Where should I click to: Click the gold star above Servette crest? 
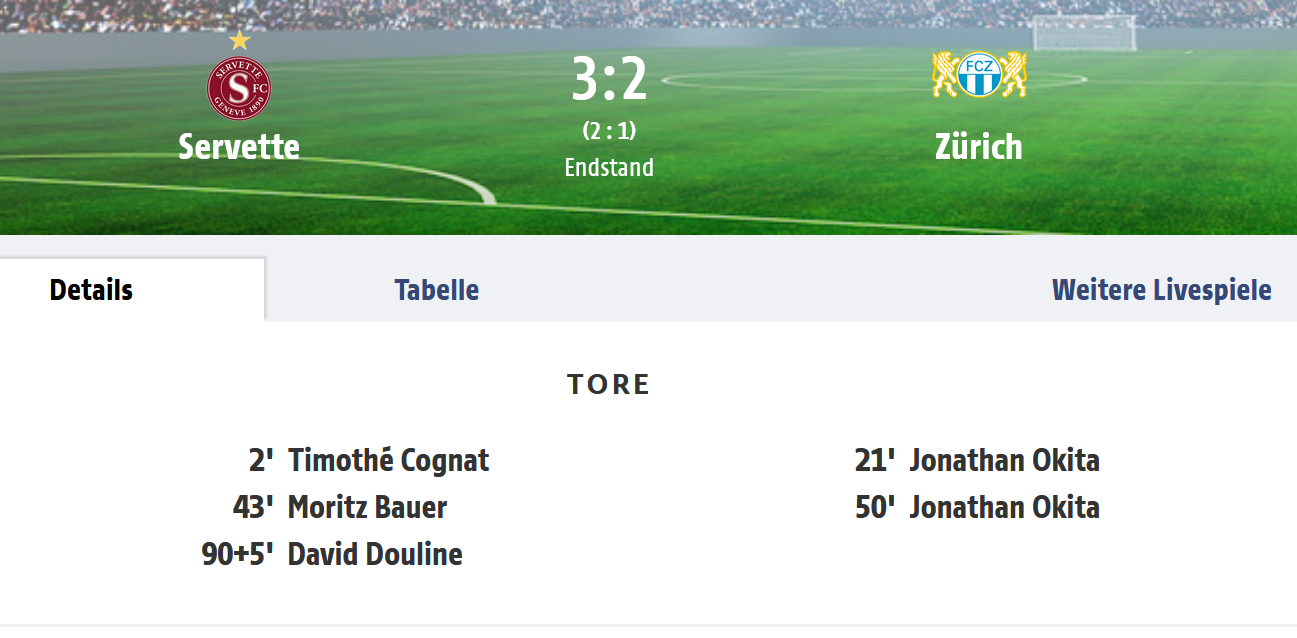(x=239, y=41)
